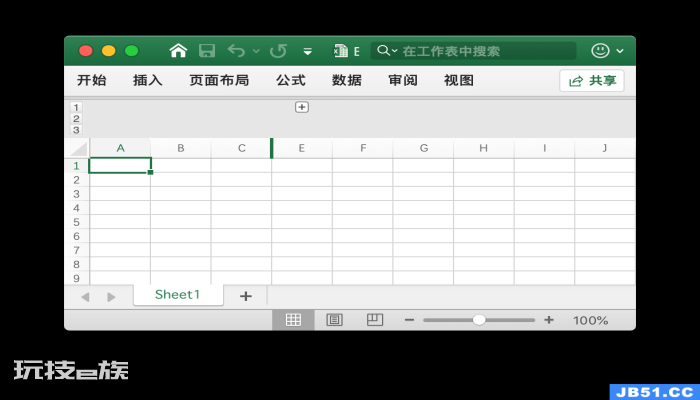Select row 7 header
The width and height of the screenshot is (700, 400).
pyautogui.click(x=76, y=250)
